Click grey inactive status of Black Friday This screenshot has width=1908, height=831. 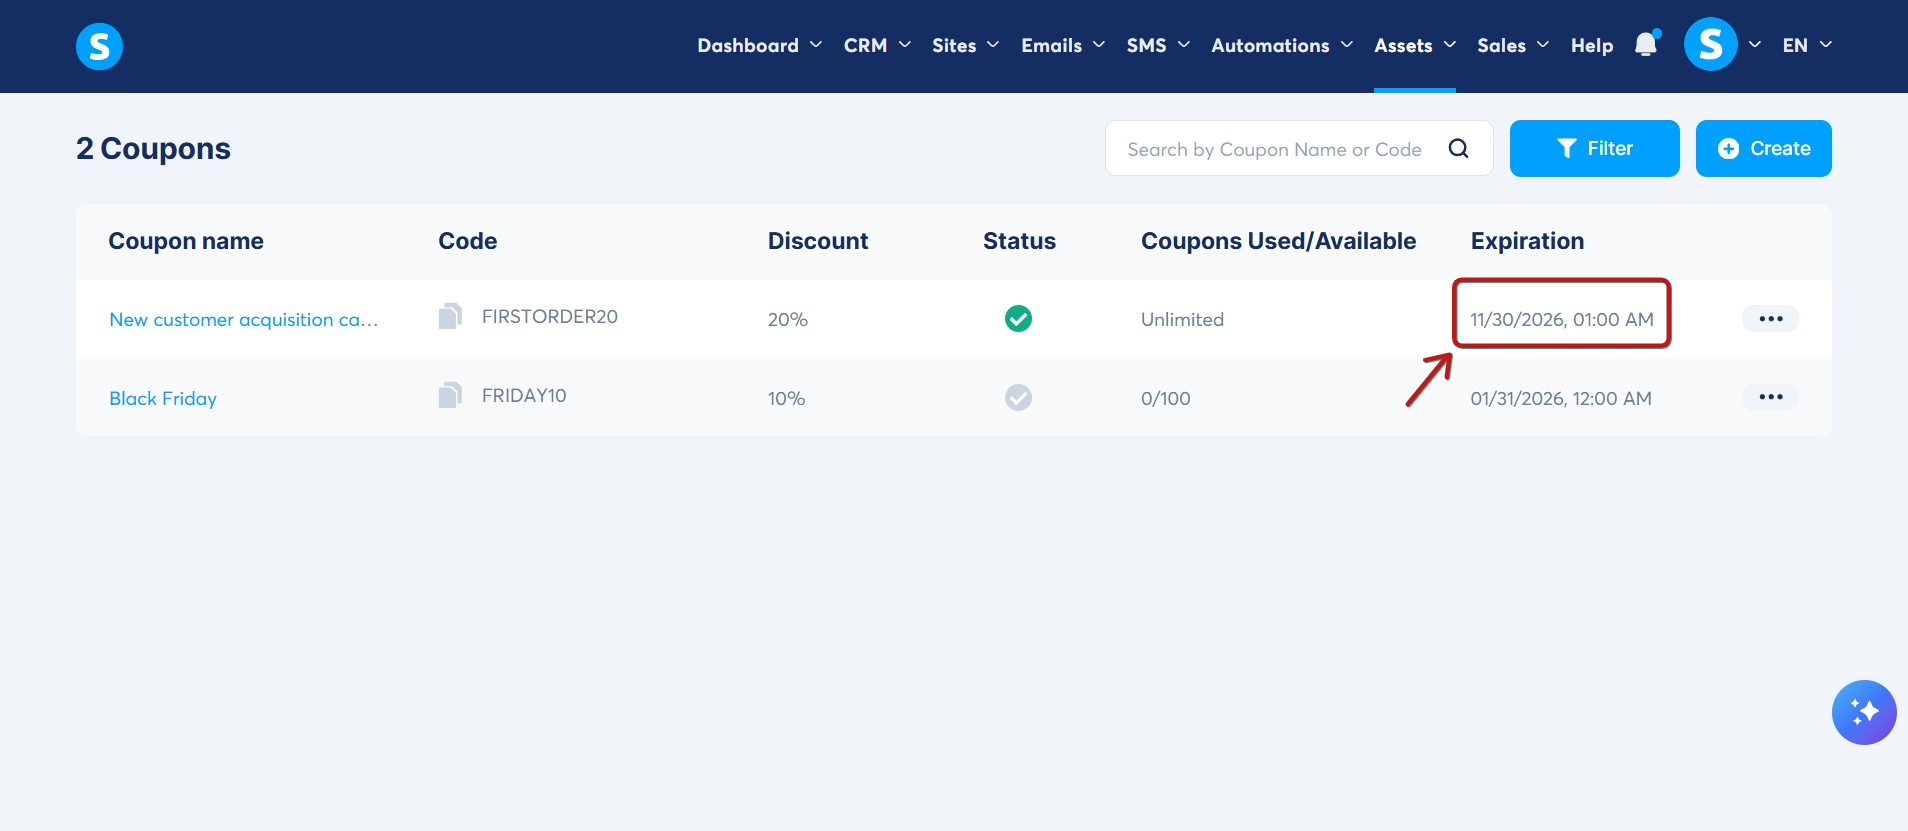coord(1018,397)
